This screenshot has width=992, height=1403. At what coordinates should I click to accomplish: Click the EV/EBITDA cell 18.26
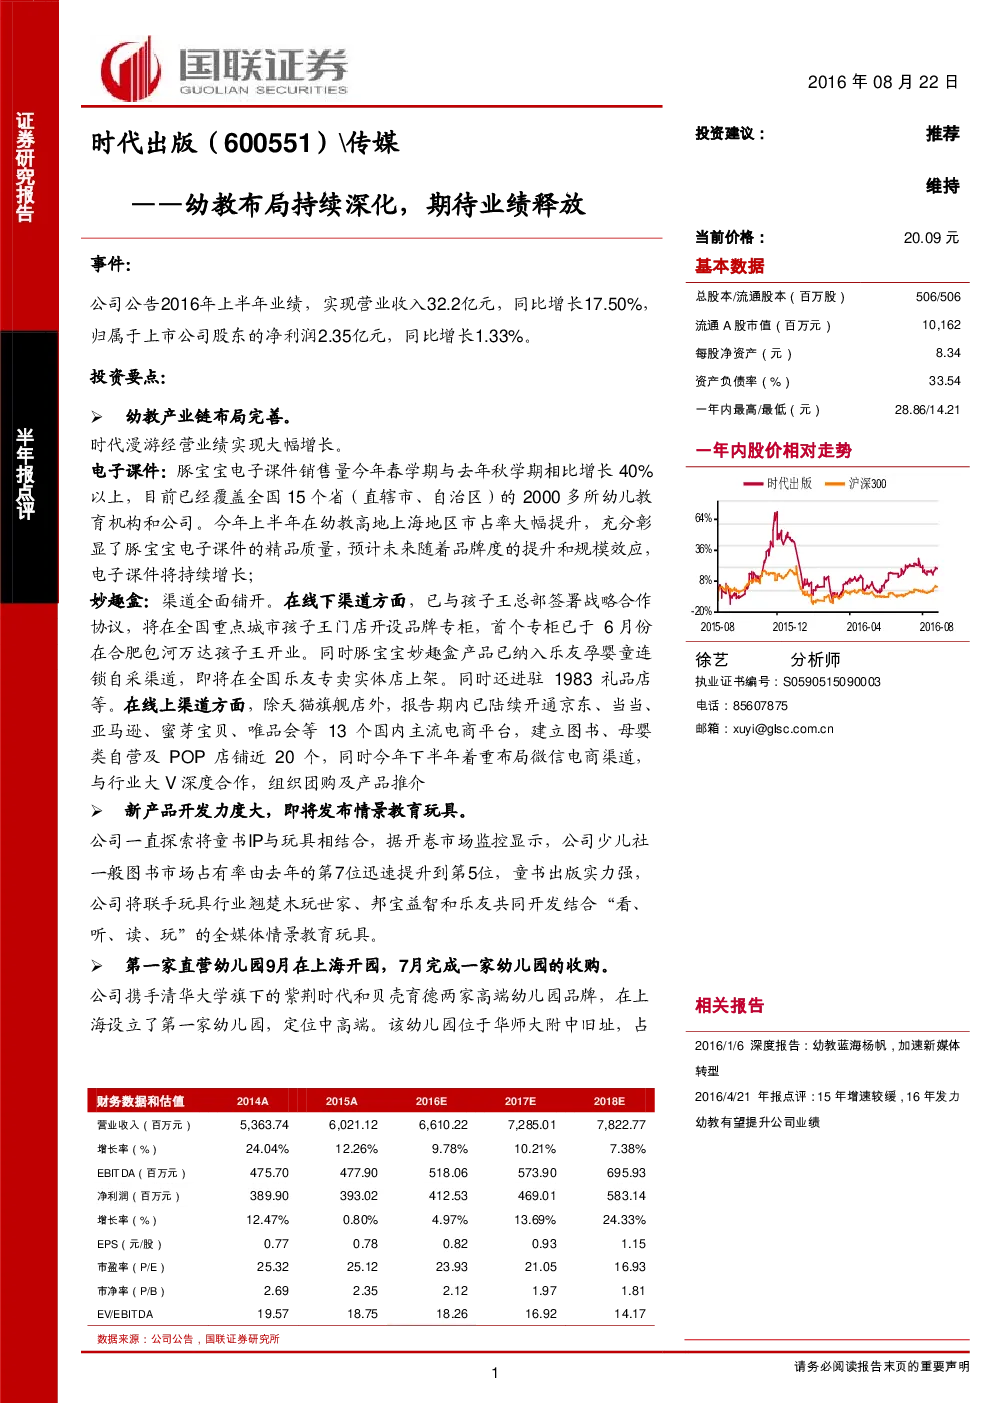pyautogui.click(x=452, y=1314)
